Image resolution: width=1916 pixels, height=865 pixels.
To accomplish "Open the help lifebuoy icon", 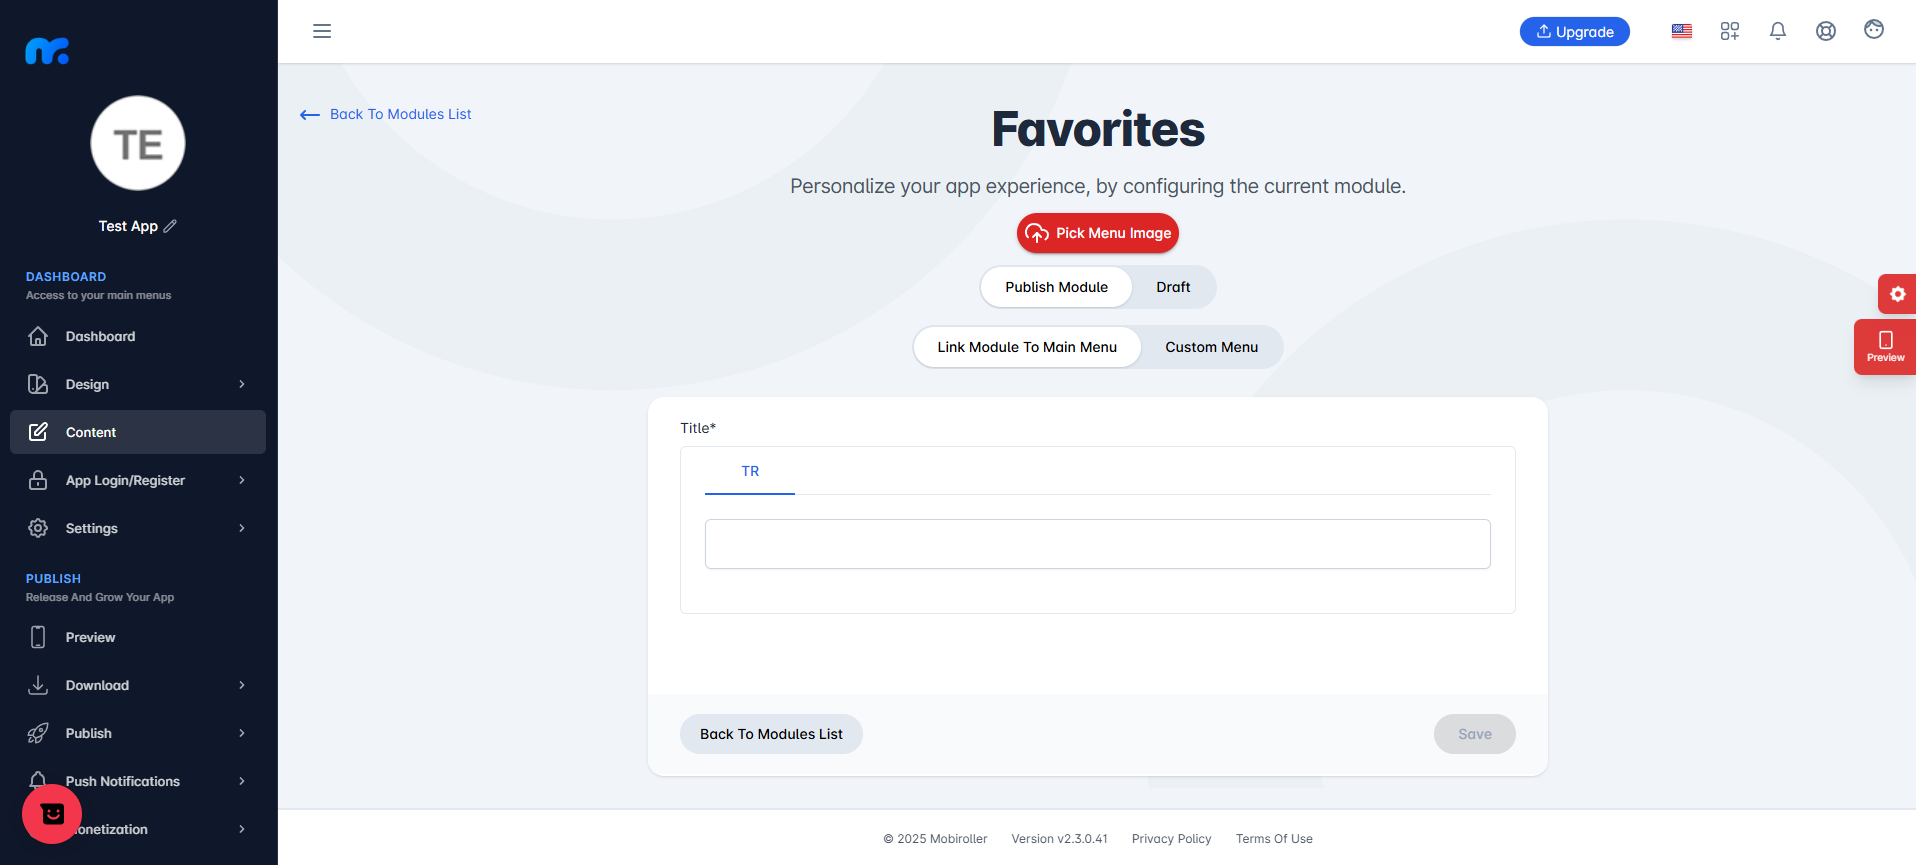I will click(x=1826, y=31).
